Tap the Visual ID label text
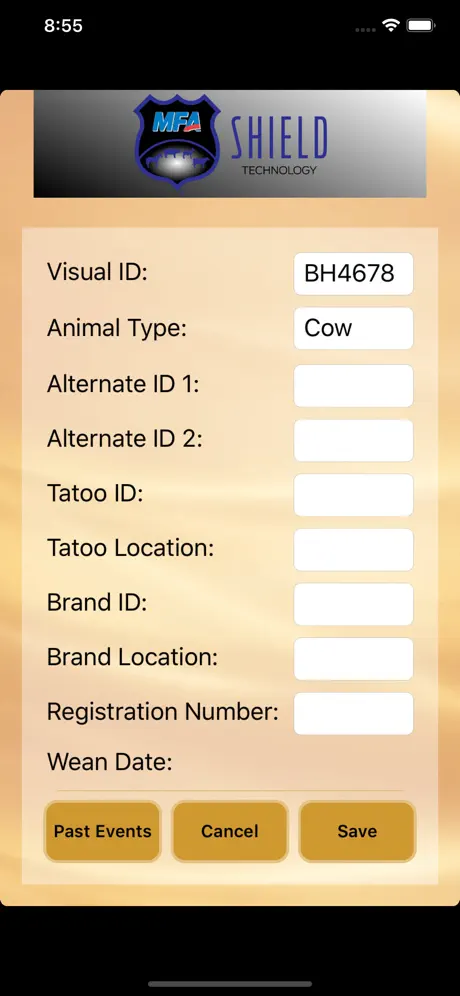460x996 pixels. (x=97, y=273)
